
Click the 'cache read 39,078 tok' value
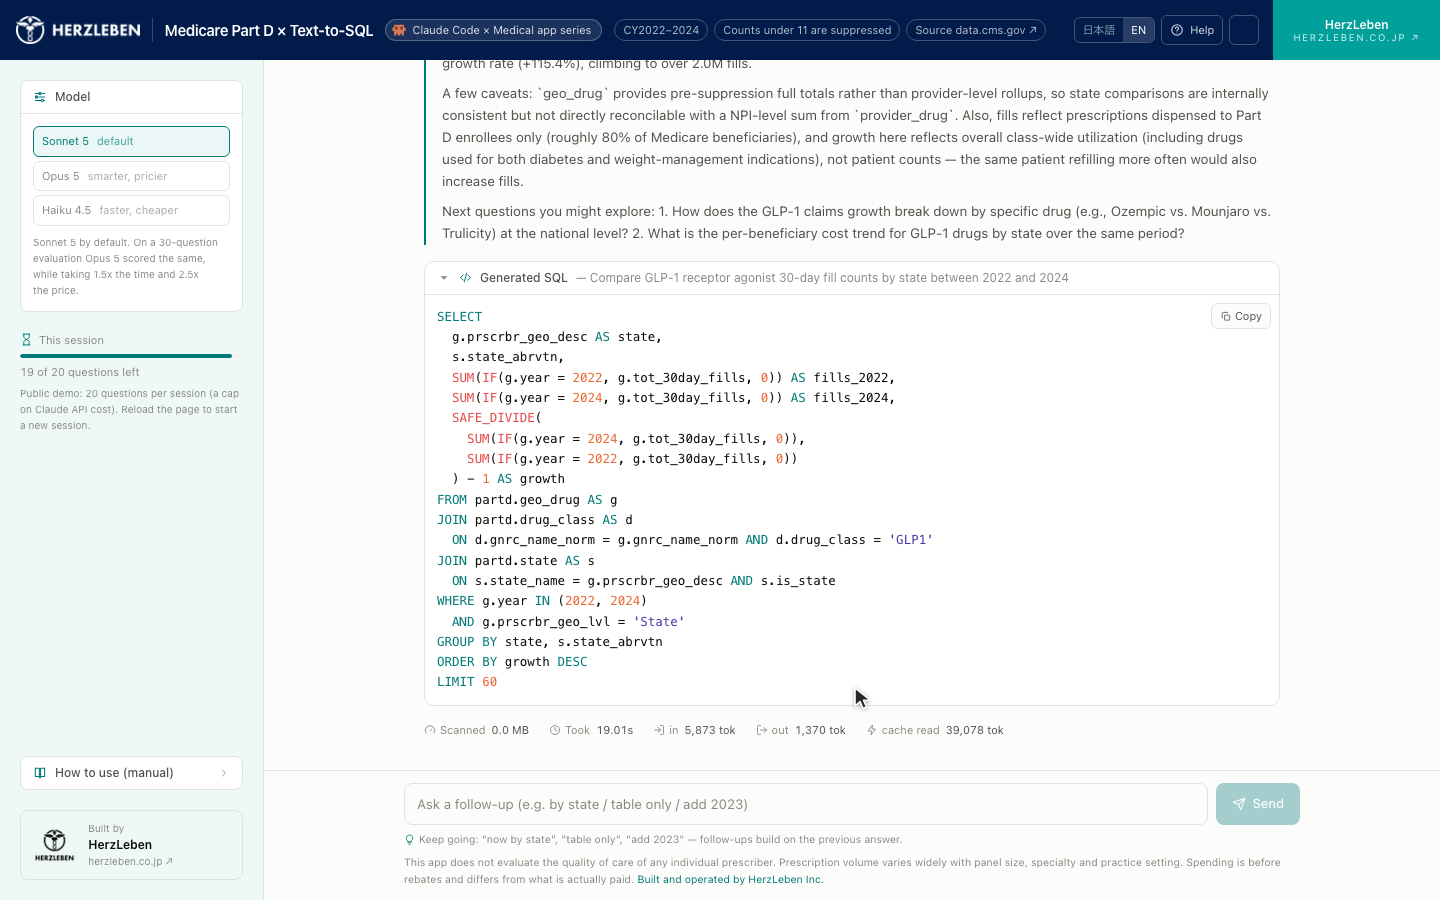[x=942, y=730]
